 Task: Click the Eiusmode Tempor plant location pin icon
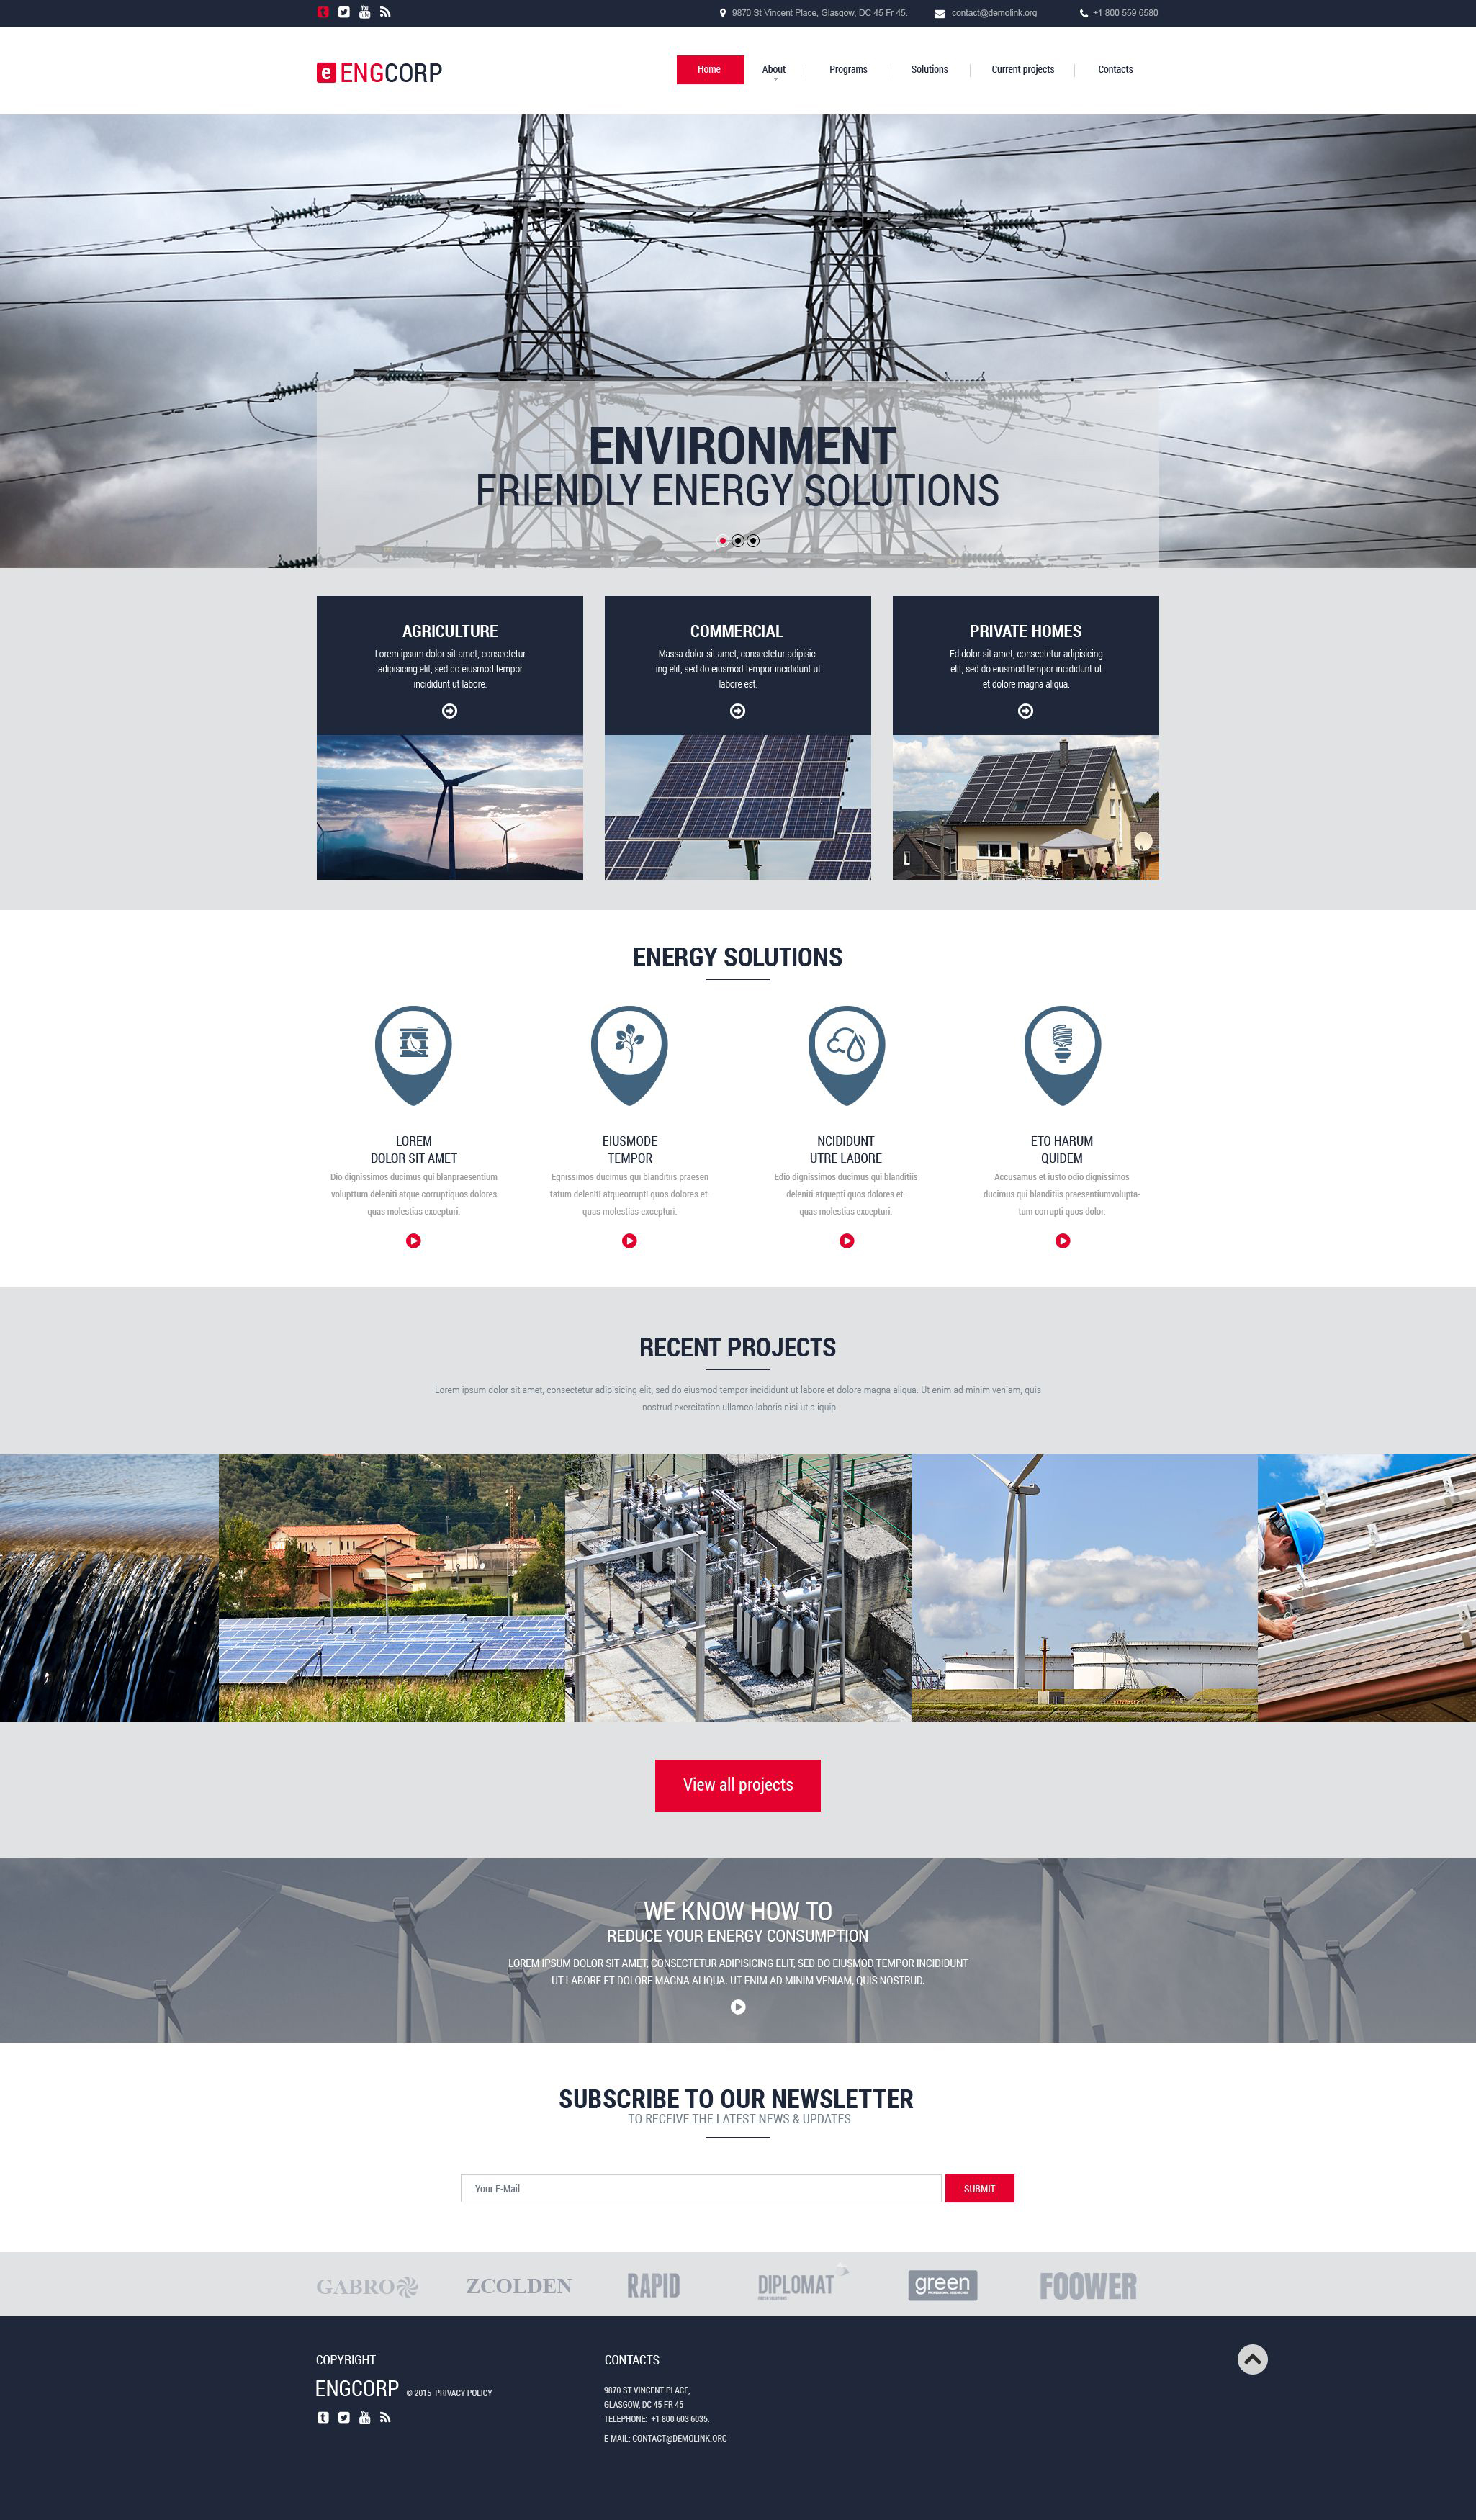(x=629, y=1052)
